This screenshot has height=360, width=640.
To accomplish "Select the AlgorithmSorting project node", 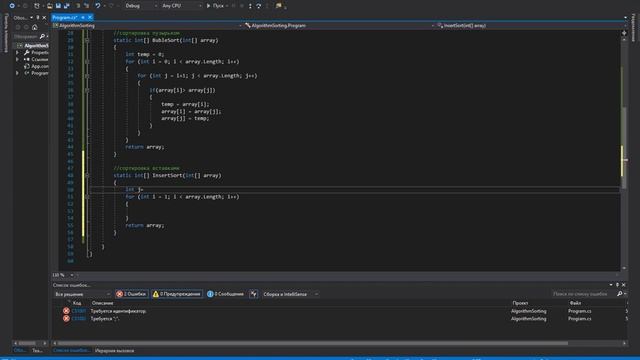I will (x=36, y=46).
